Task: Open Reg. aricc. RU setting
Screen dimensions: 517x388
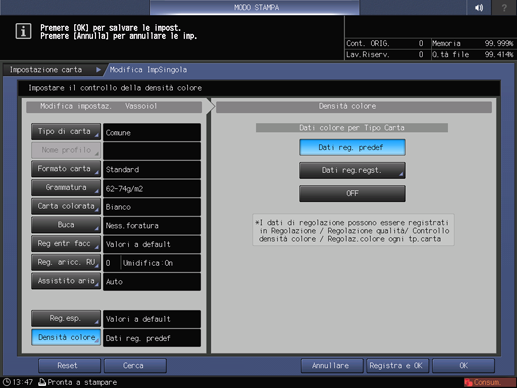Action: click(x=66, y=262)
